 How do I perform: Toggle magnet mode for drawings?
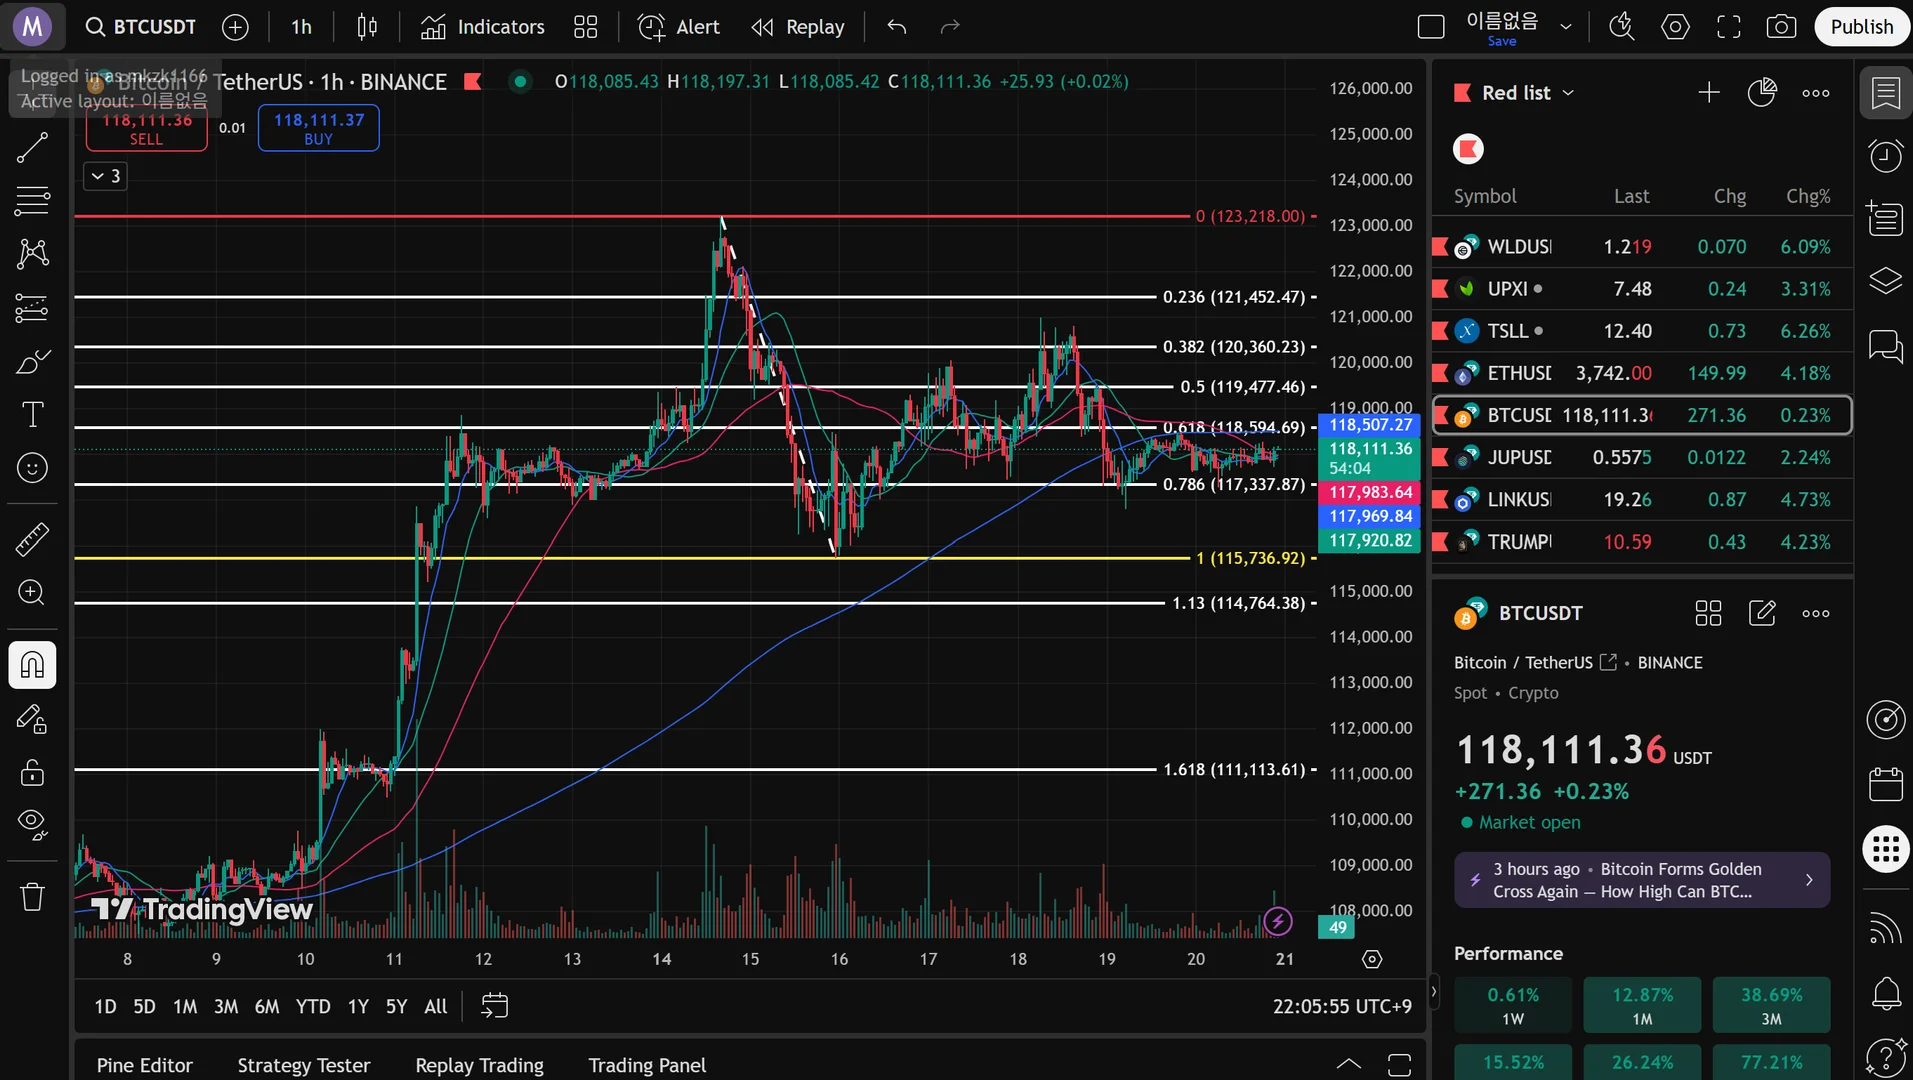coord(32,665)
